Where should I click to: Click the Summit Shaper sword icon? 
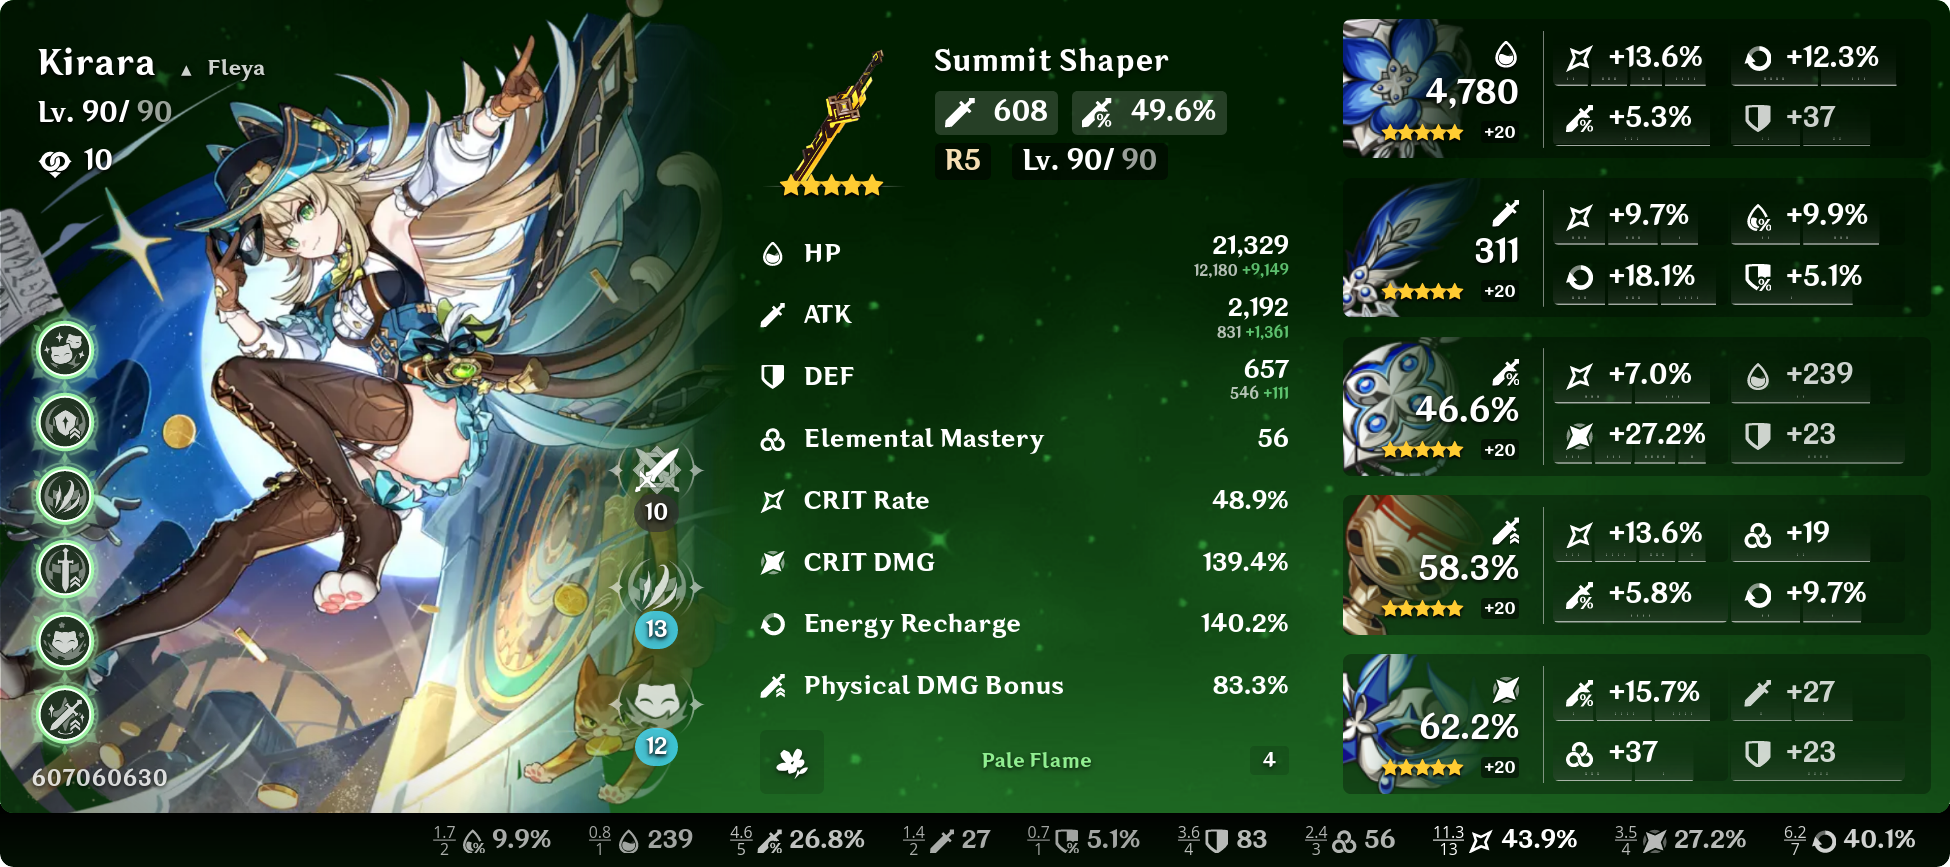[832, 120]
